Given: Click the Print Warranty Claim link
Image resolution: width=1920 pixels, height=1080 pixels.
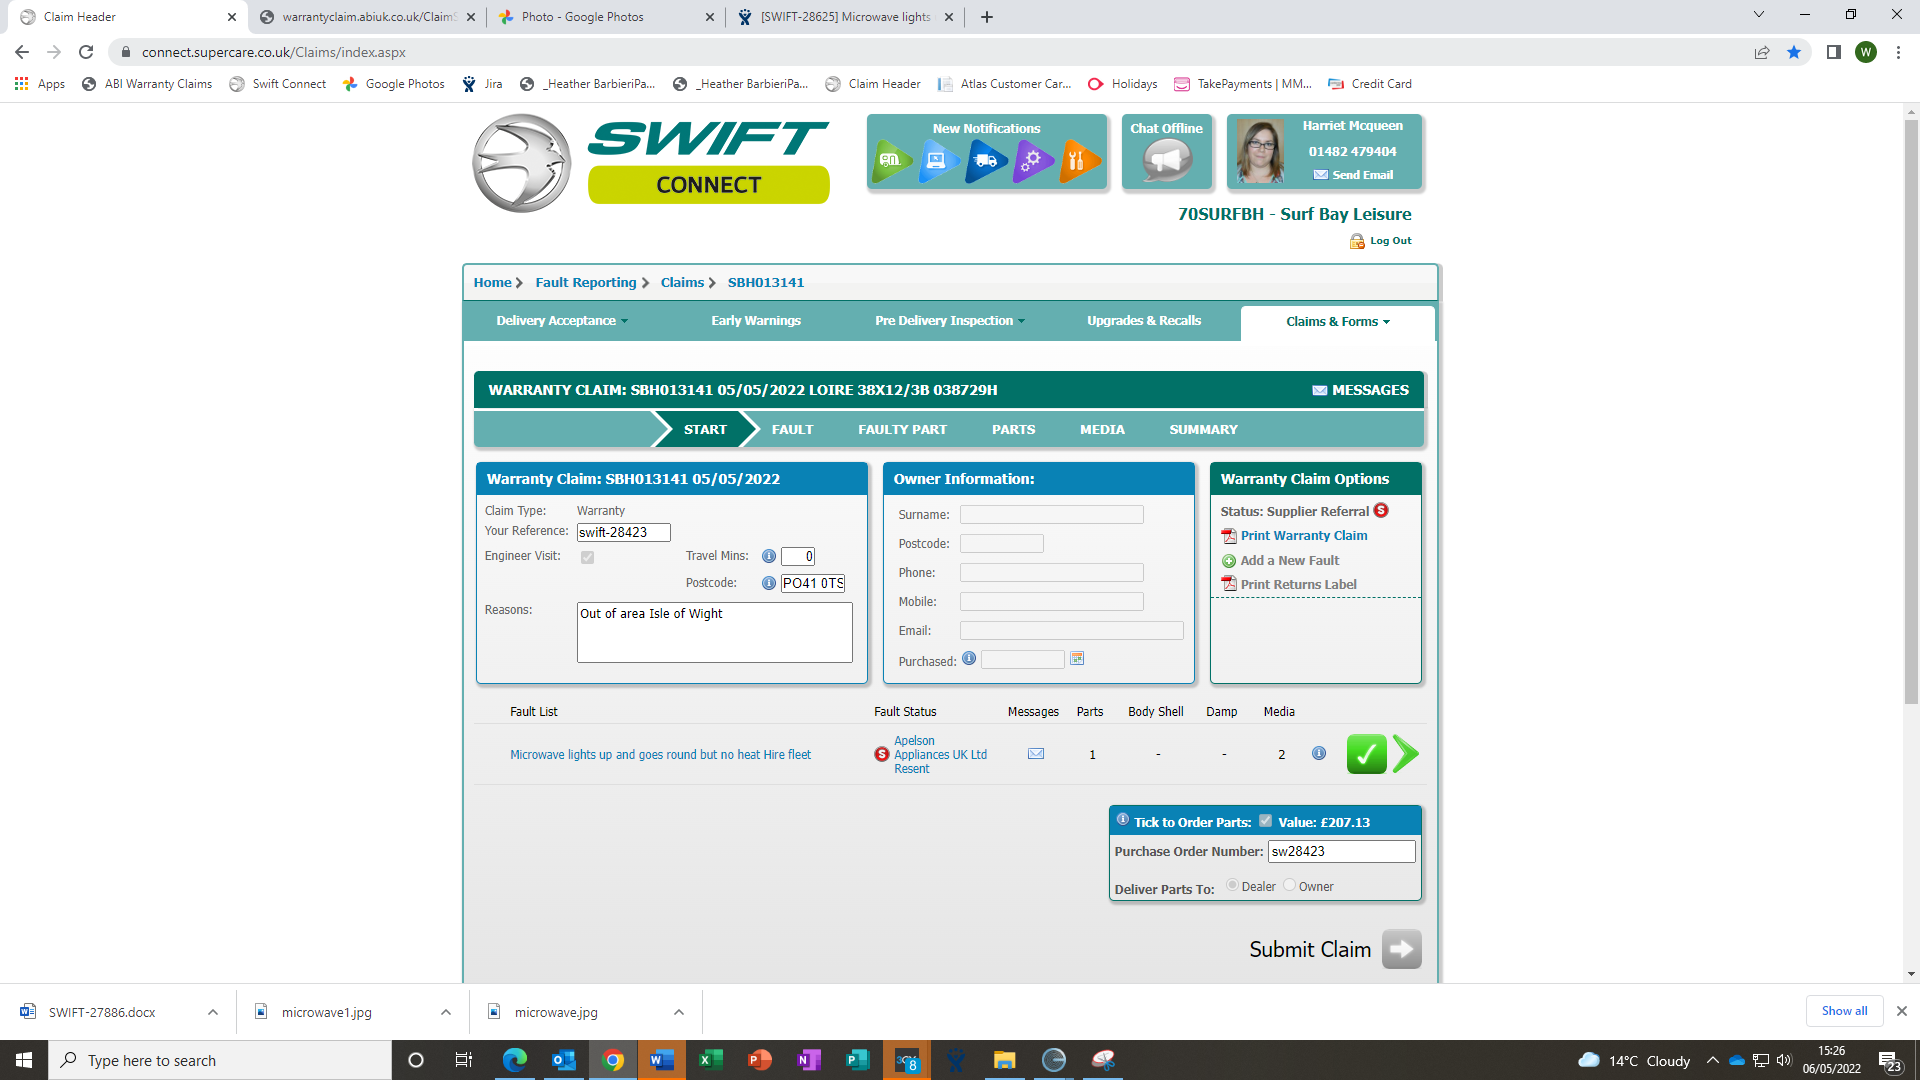Looking at the screenshot, I should click(1303, 536).
